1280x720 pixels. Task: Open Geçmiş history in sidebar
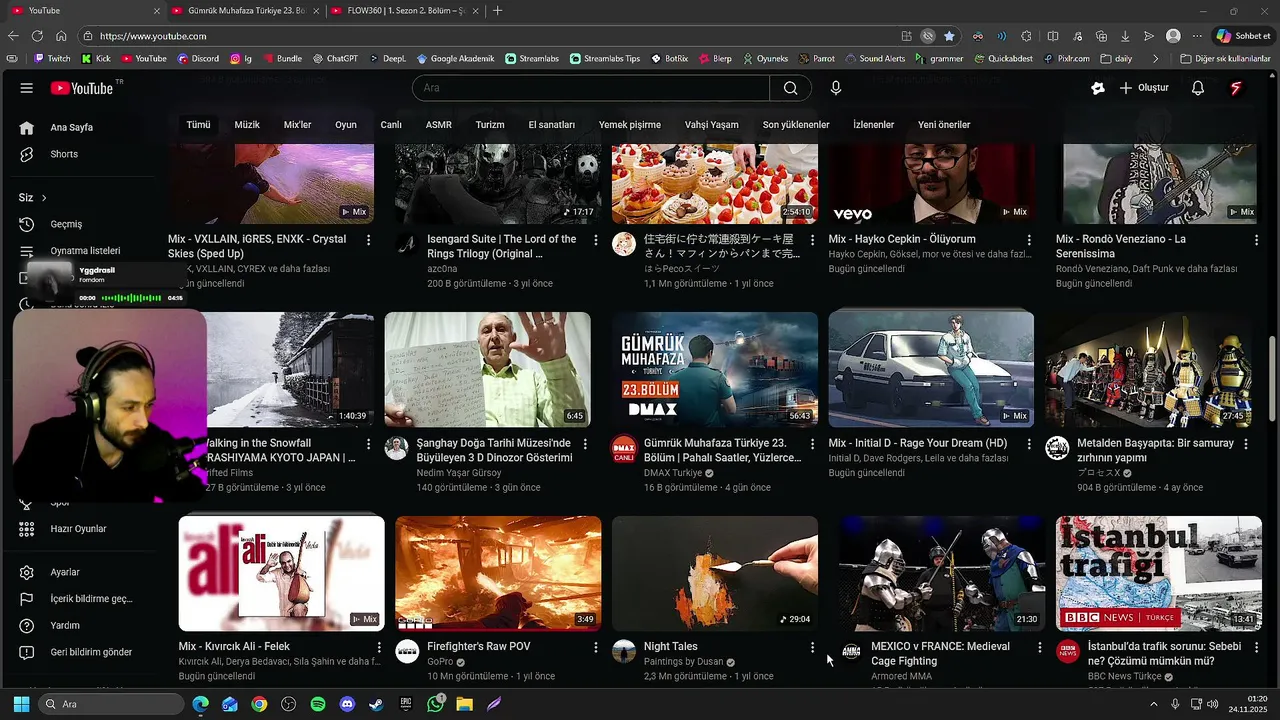[65, 224]
